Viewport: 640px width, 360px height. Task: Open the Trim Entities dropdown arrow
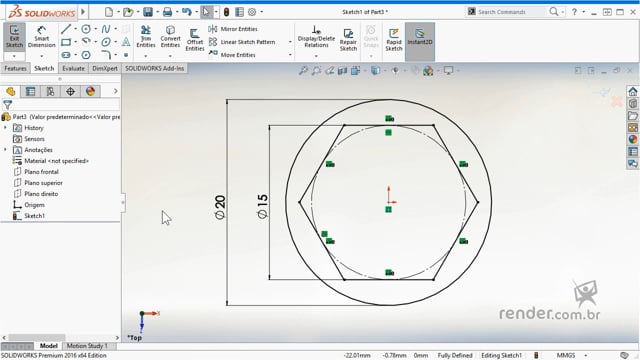(146, 56)
